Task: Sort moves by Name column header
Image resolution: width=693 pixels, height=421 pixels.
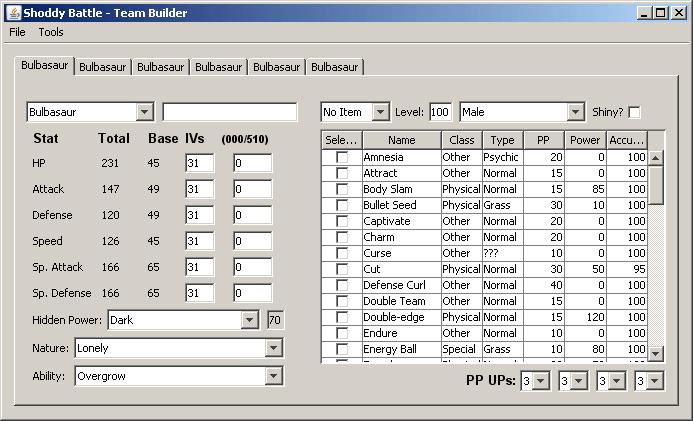Action: (x=402, y=140)
